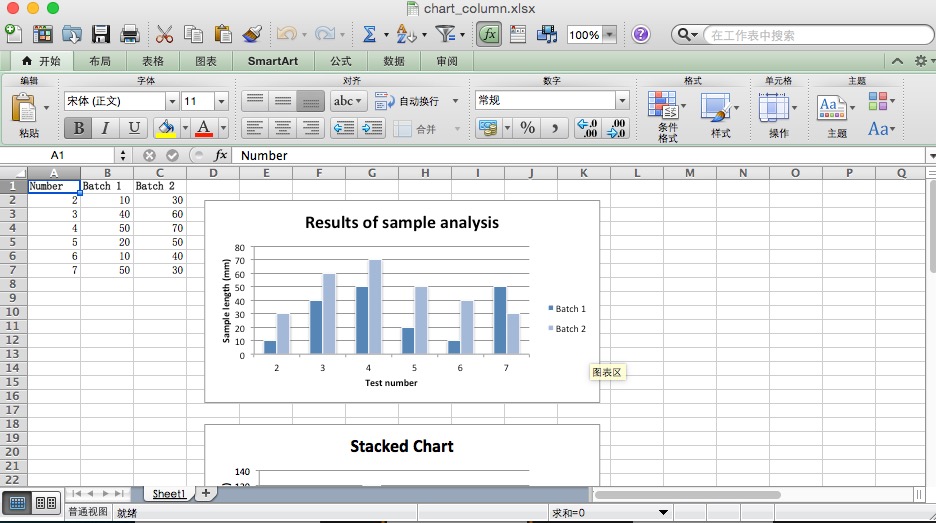Click the Print icon in toolbar
Viewport: 936px width, 523px height.
pos(130,35)
